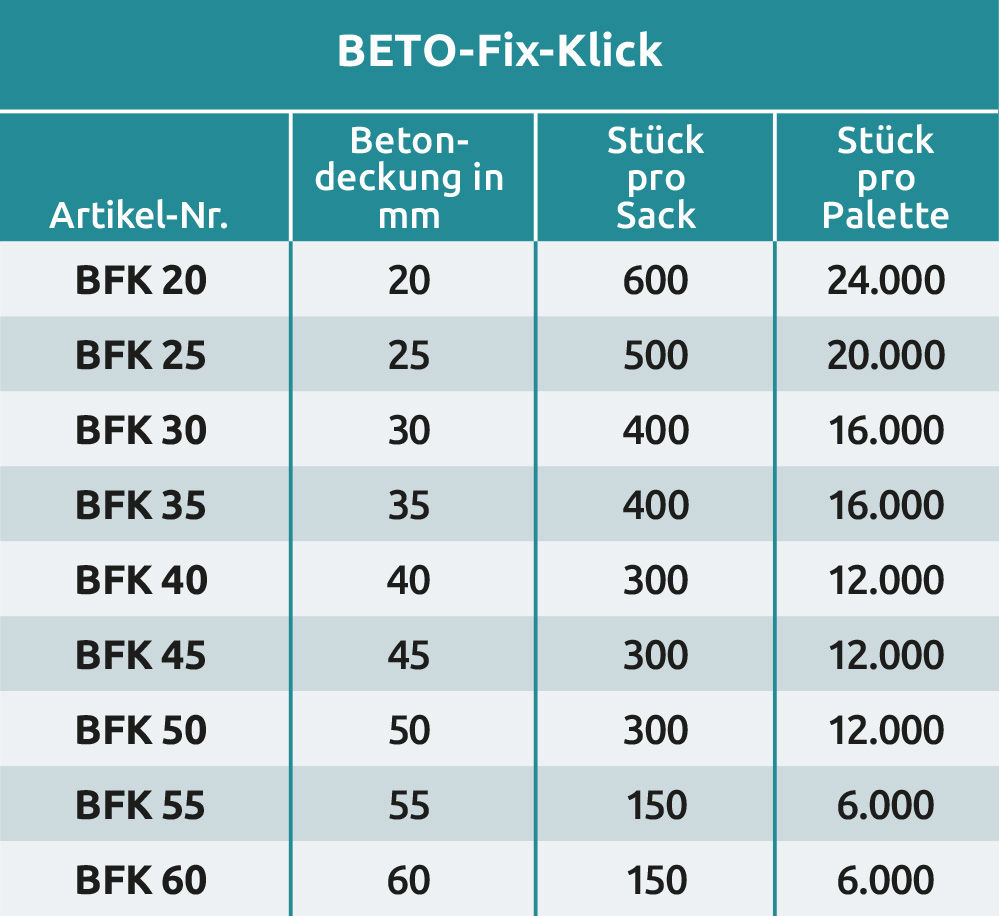This screenshot has width=999, height=916.
Task: Select the Artikel-Nr. column header
Action: click(x=139, y=216)
